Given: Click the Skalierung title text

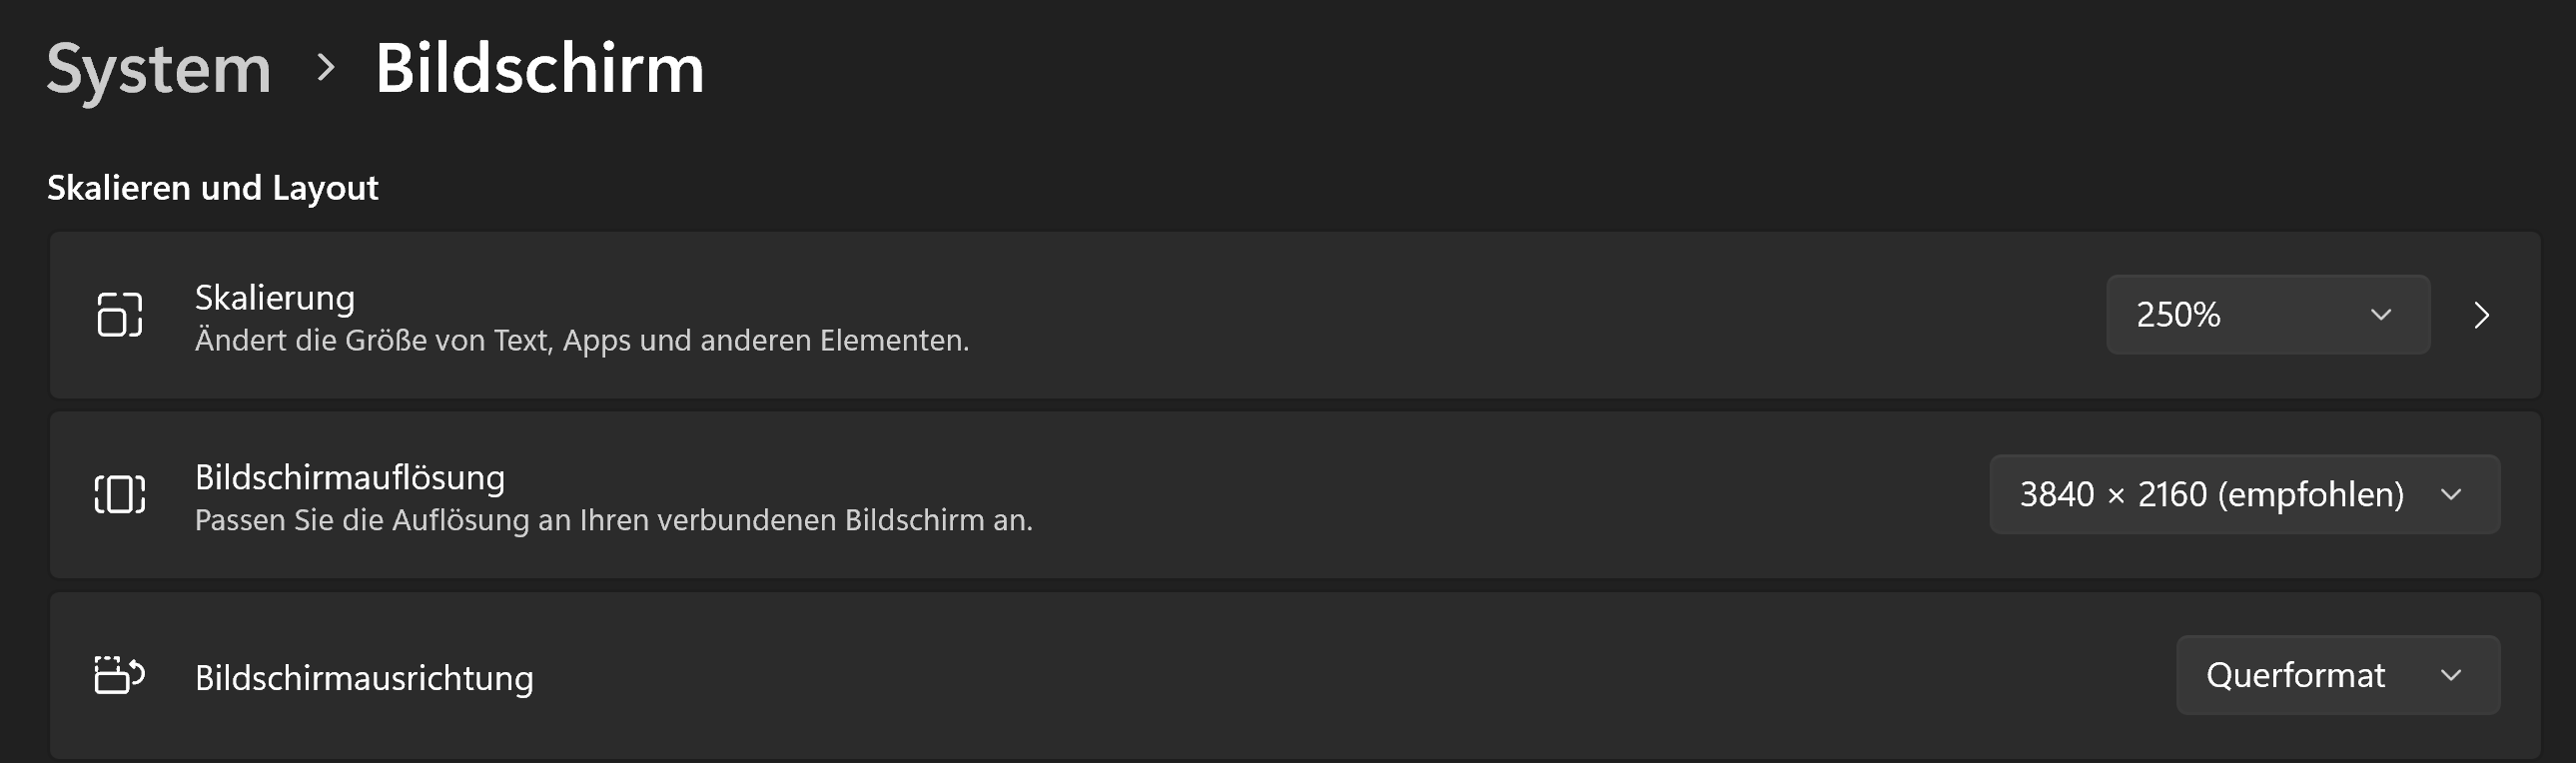Looking at the screenshot, I should [x=275, y=298].
